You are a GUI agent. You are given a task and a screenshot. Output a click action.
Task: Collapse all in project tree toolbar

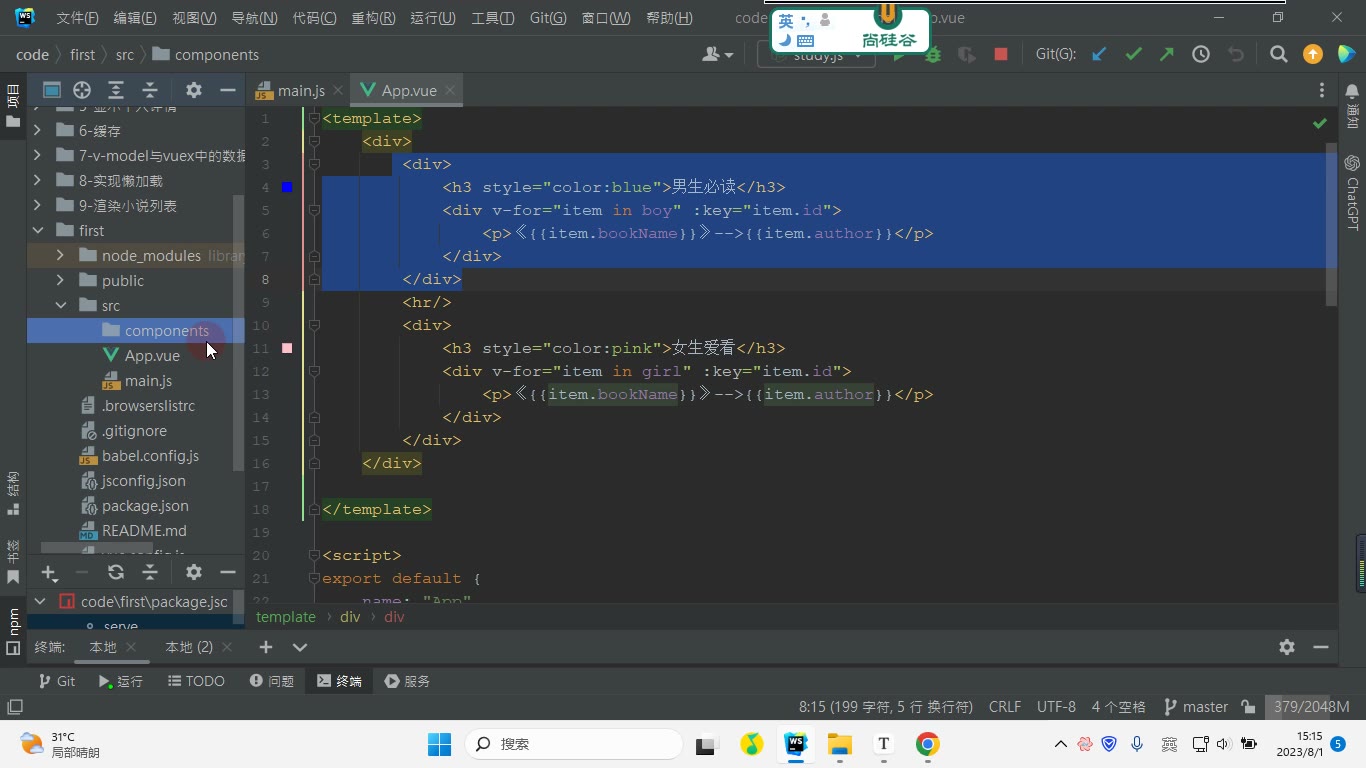click(150, 90)
